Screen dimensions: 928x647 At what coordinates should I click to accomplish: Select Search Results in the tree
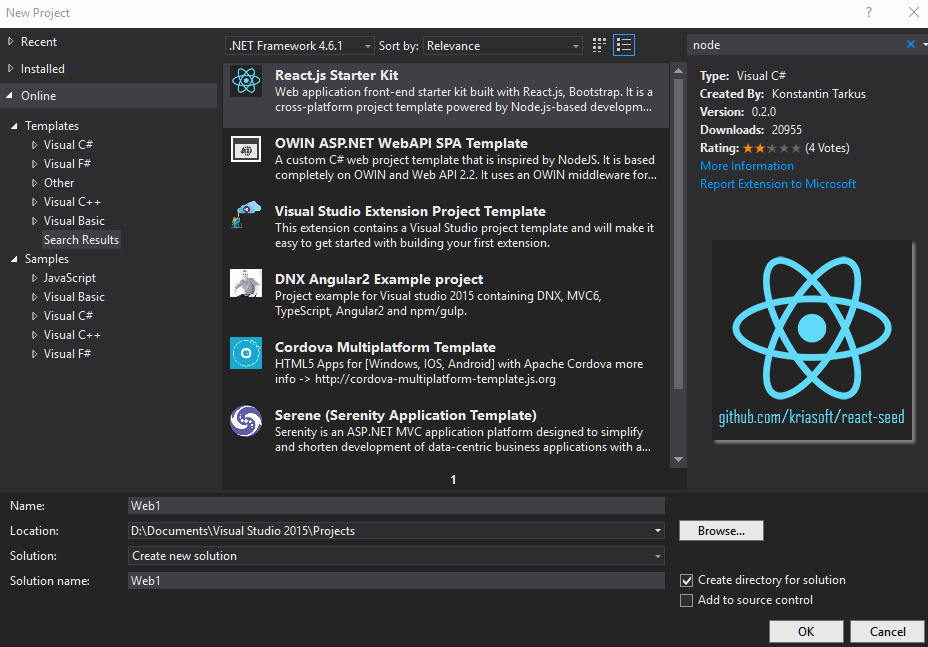tap(81, 240)
